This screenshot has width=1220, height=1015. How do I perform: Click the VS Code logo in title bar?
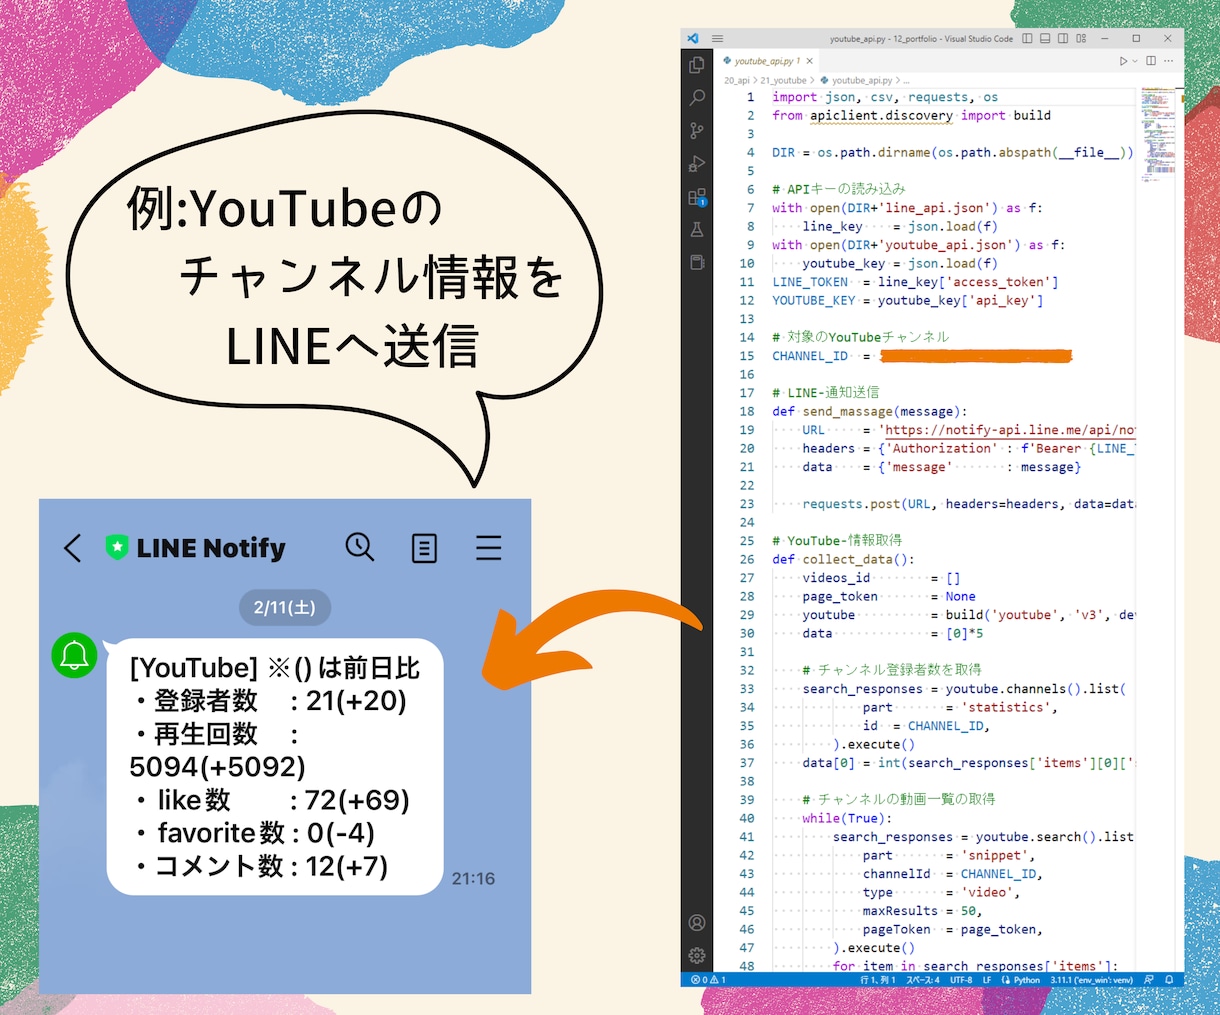692,38
